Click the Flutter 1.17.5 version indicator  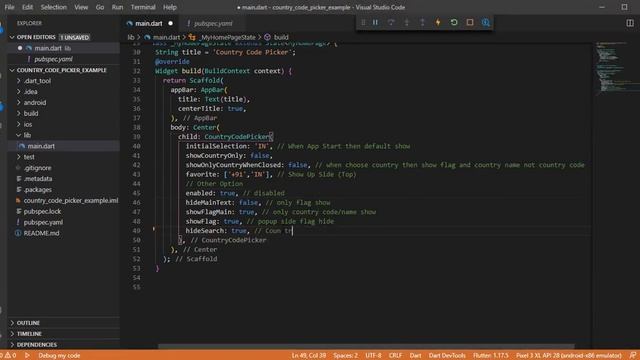coord(491,356)
